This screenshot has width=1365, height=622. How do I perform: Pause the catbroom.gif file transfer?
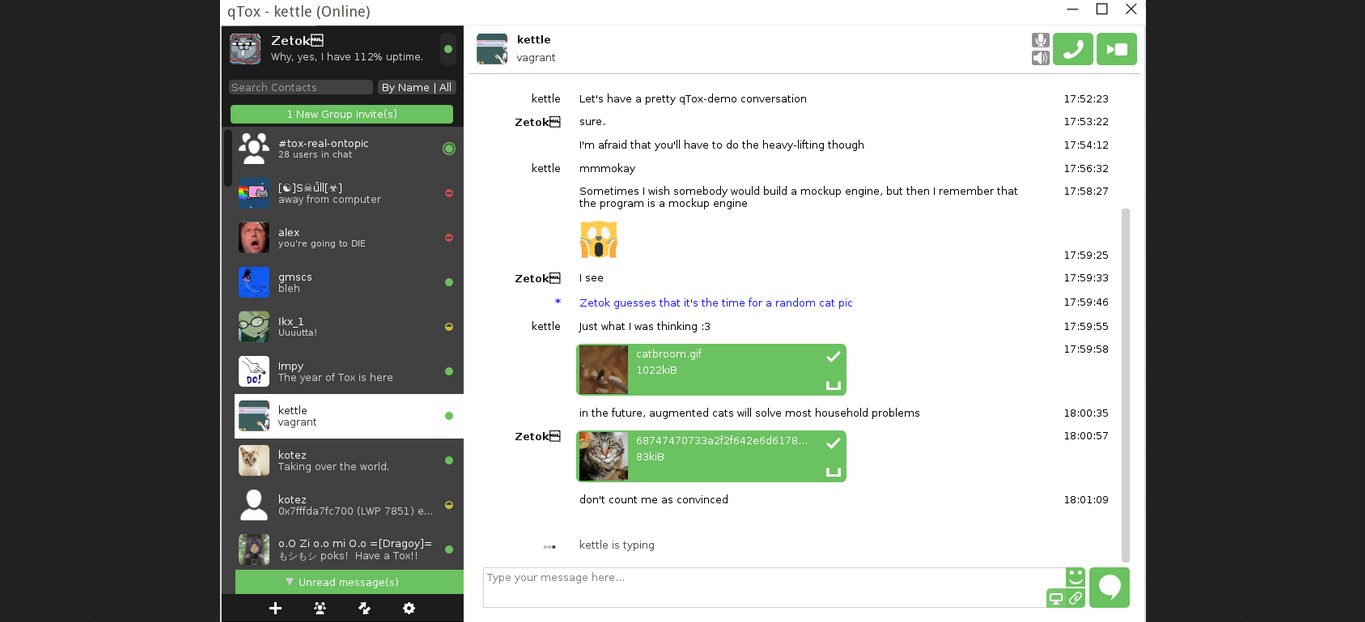point(832,383)
